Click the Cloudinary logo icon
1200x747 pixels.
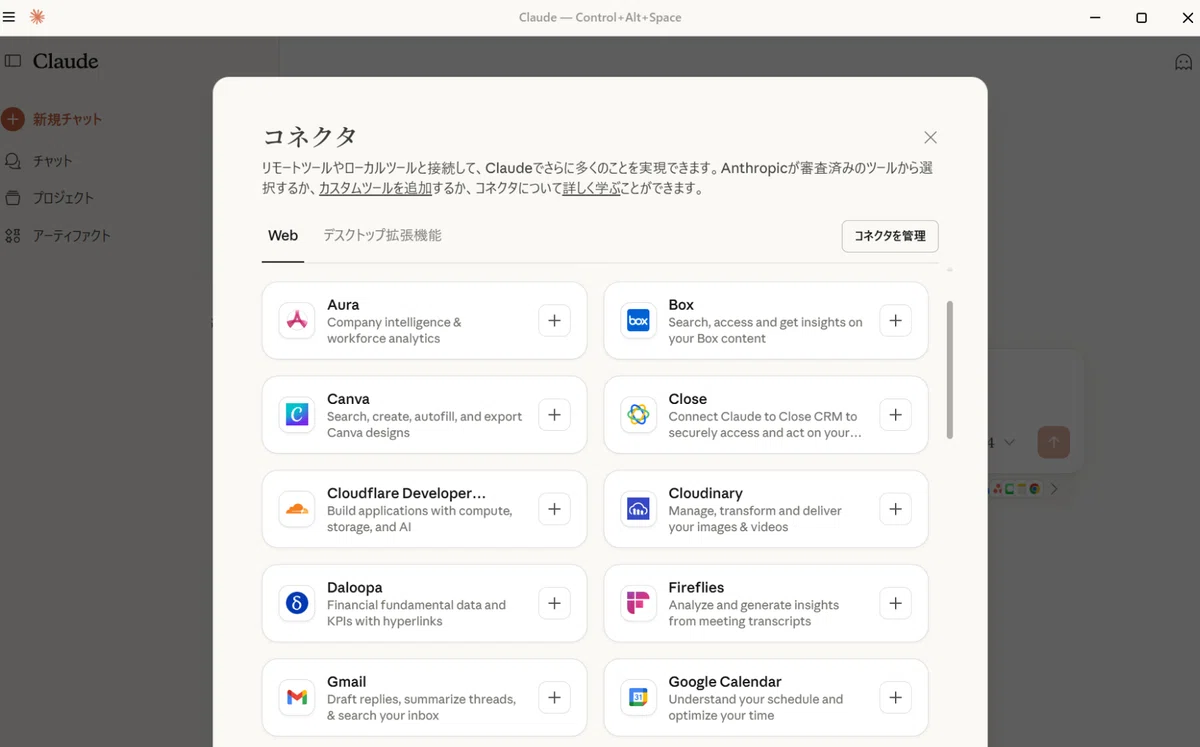638,509
